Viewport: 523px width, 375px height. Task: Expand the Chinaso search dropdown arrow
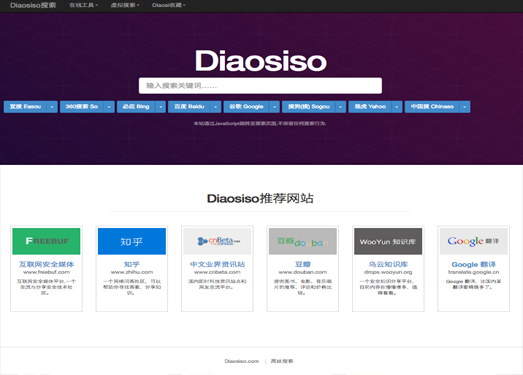coord(465,107)
